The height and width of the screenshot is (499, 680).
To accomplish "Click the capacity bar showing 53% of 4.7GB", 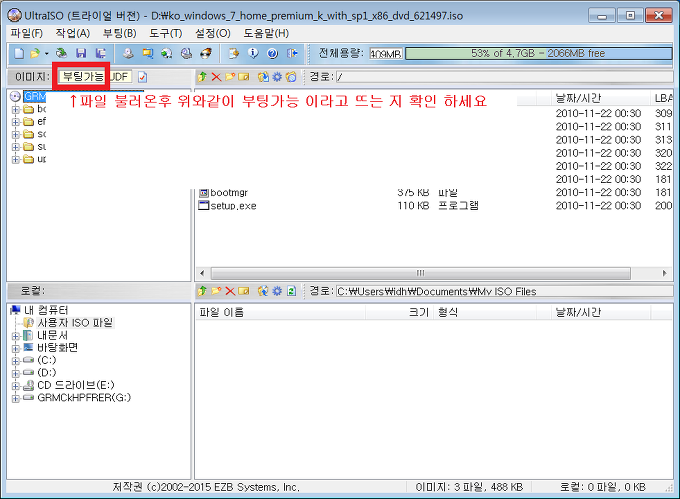I will 538,53.
